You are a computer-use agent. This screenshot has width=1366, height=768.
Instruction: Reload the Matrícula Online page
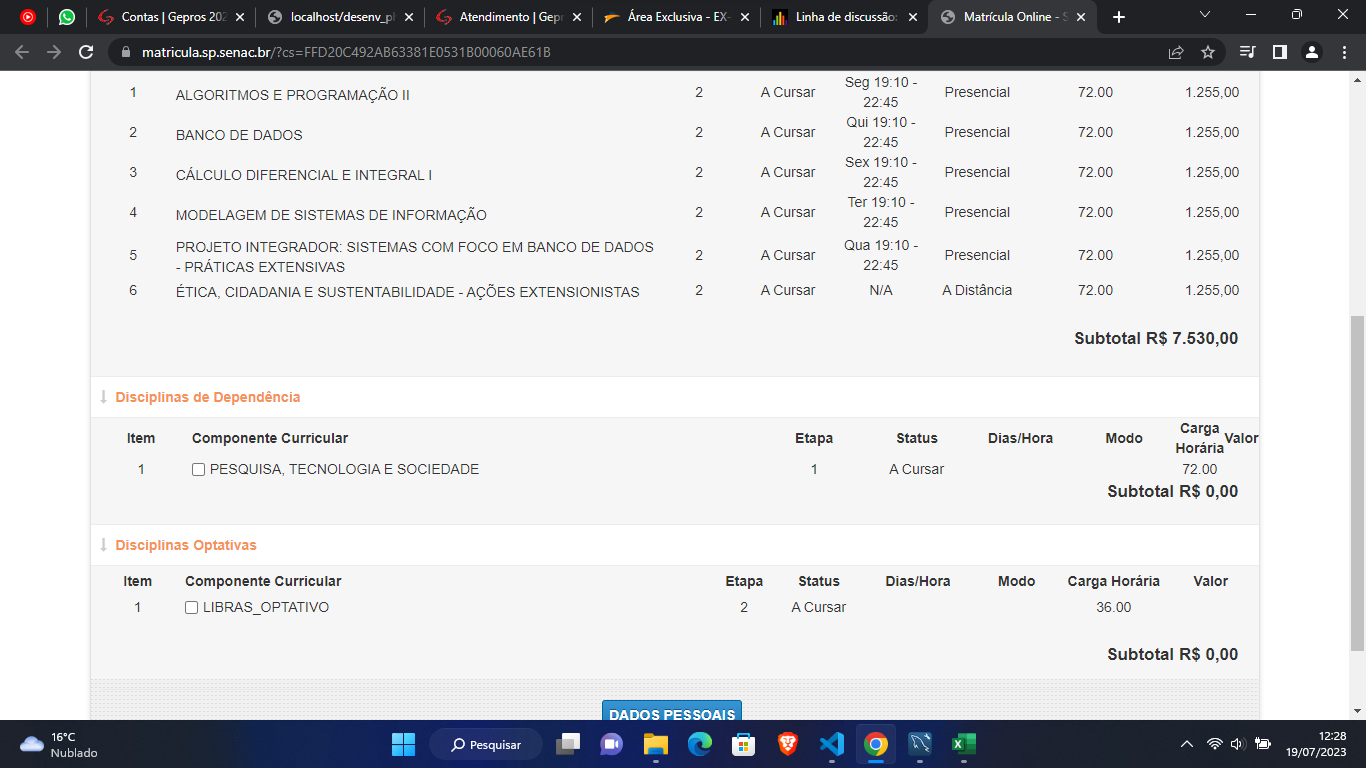[86, 52]
